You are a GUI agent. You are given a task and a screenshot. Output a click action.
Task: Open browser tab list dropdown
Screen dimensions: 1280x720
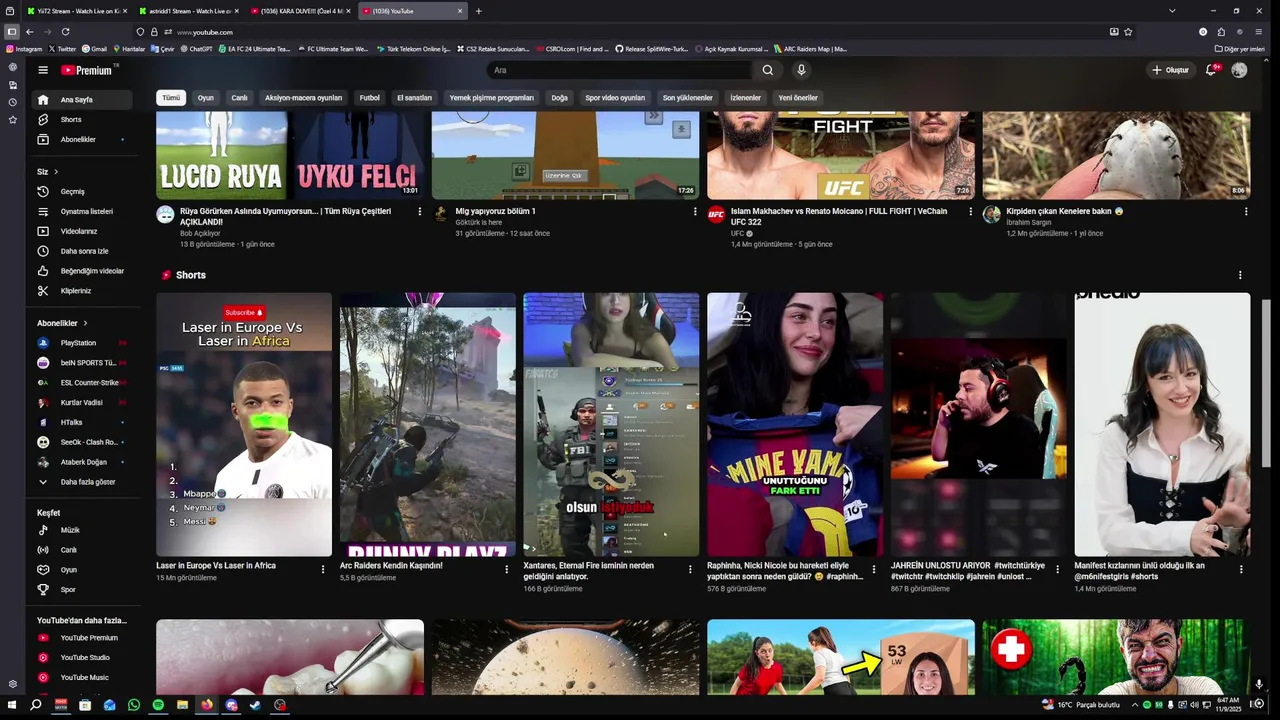pyautogui.click(x=1172, y=11)
